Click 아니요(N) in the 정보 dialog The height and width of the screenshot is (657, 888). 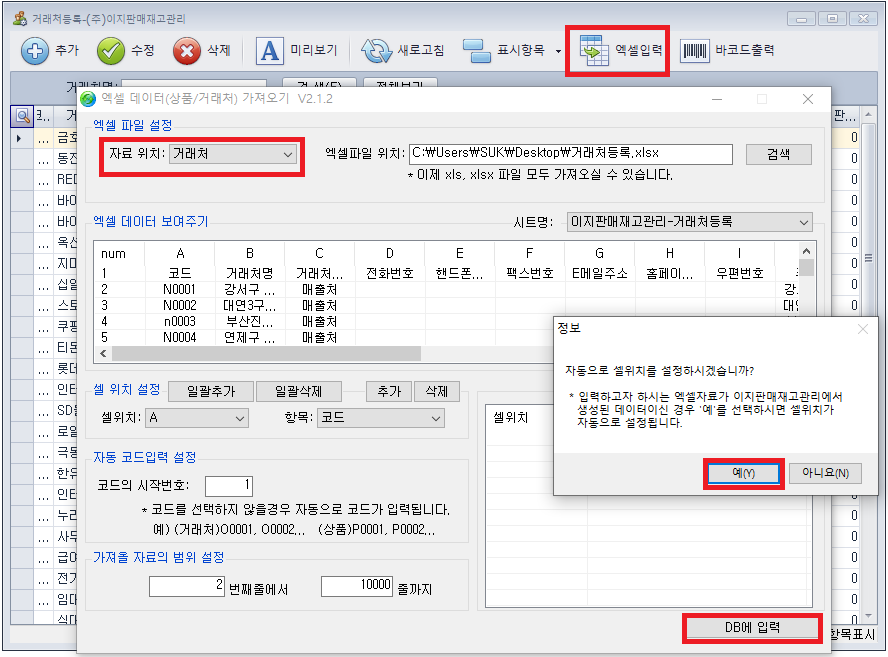coord(825,473)
